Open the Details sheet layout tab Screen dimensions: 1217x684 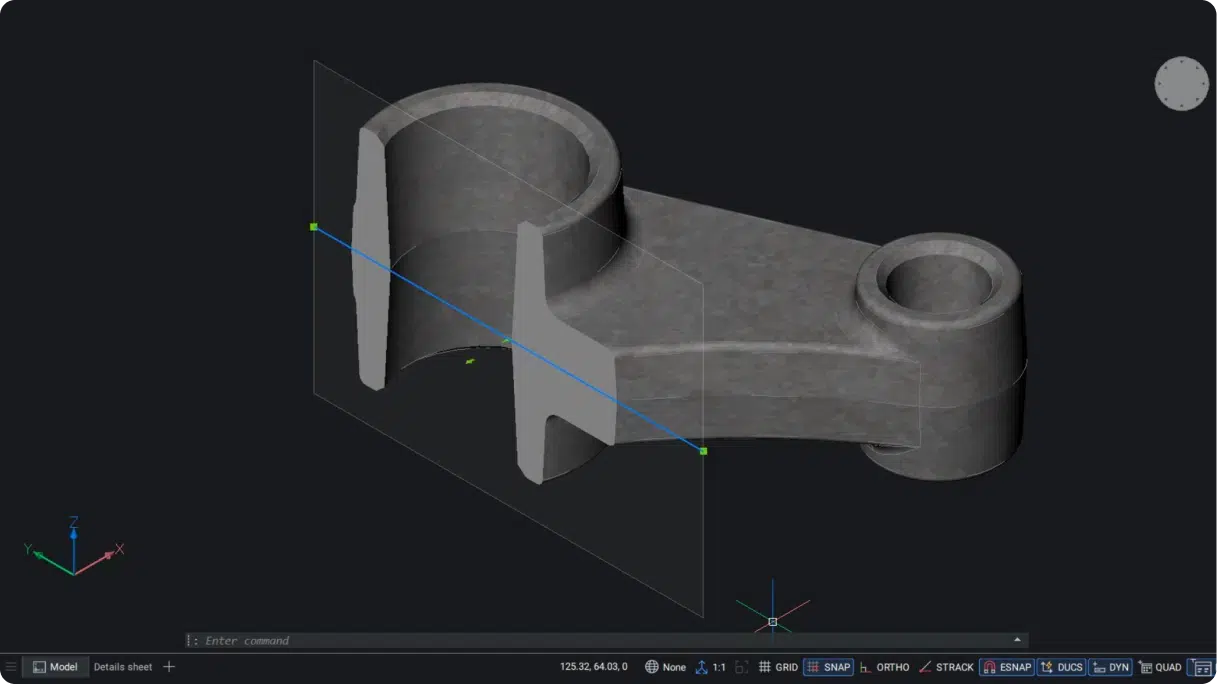click(x=123, y=667)
